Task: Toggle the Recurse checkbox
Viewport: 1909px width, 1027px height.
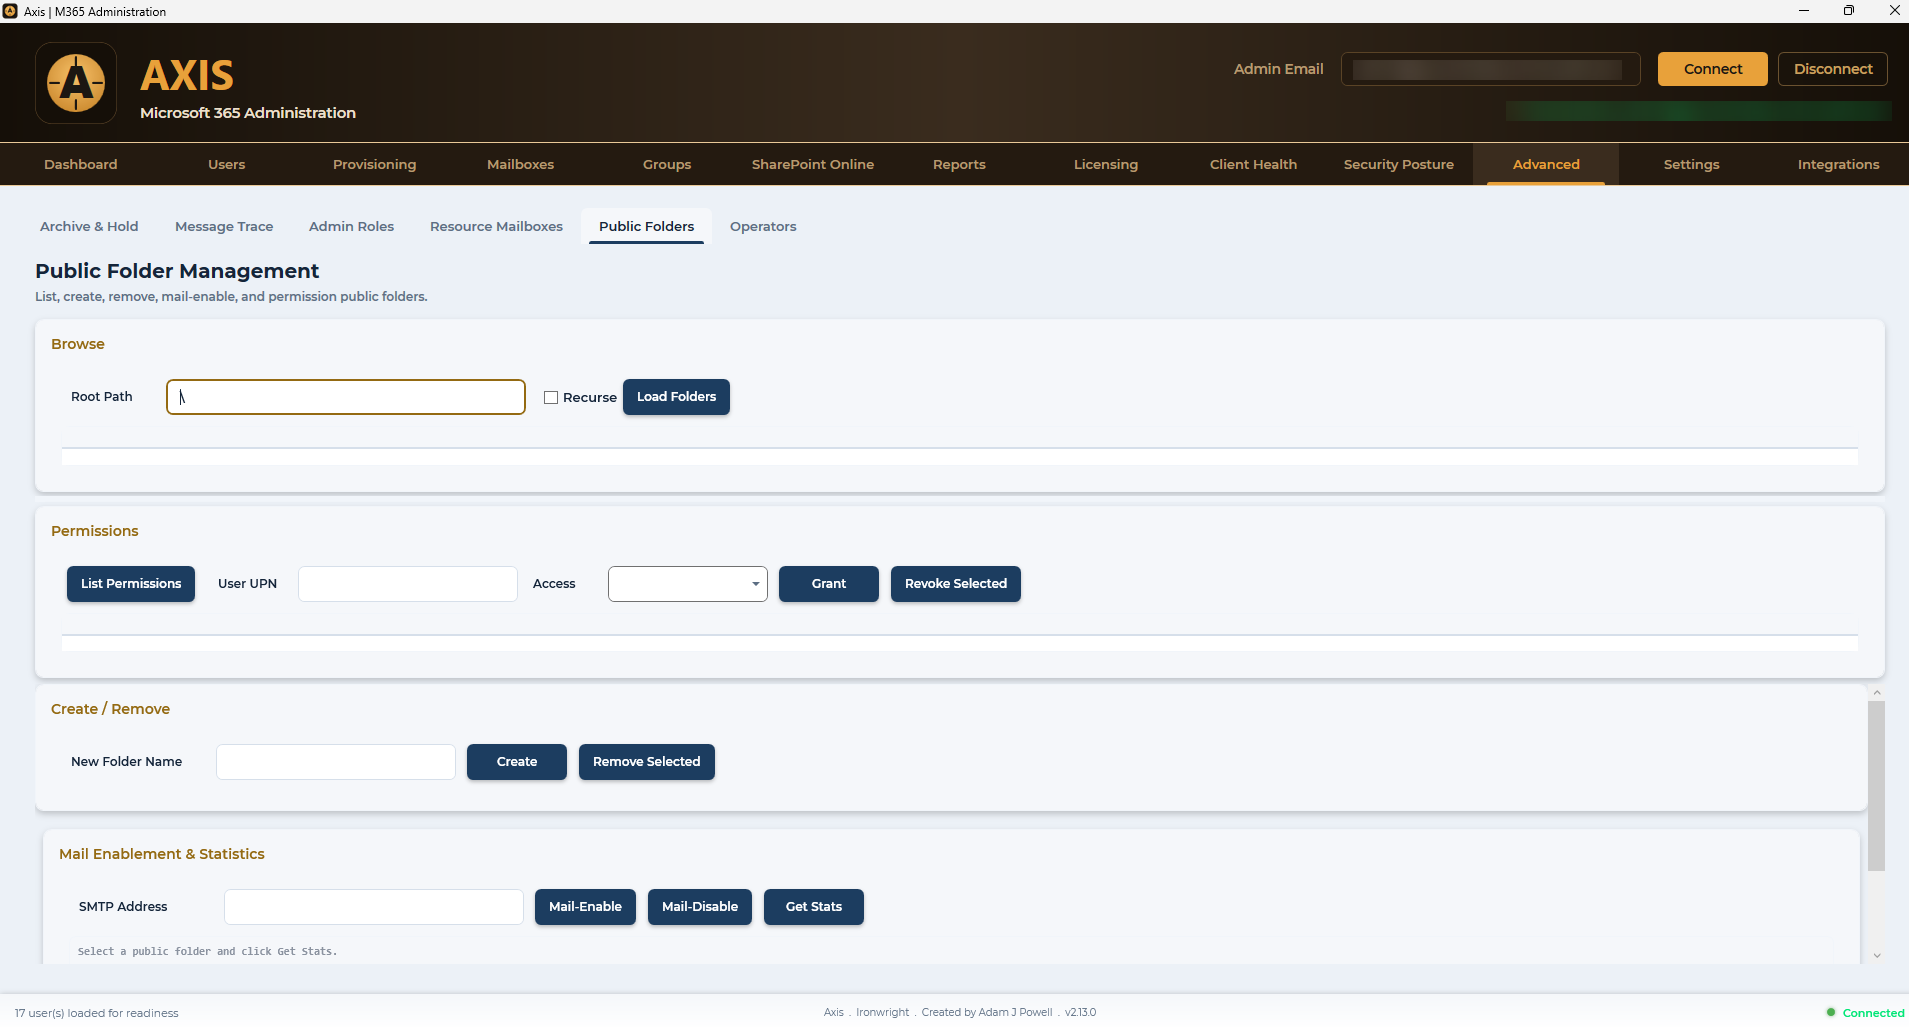Action: click(551, 397)
